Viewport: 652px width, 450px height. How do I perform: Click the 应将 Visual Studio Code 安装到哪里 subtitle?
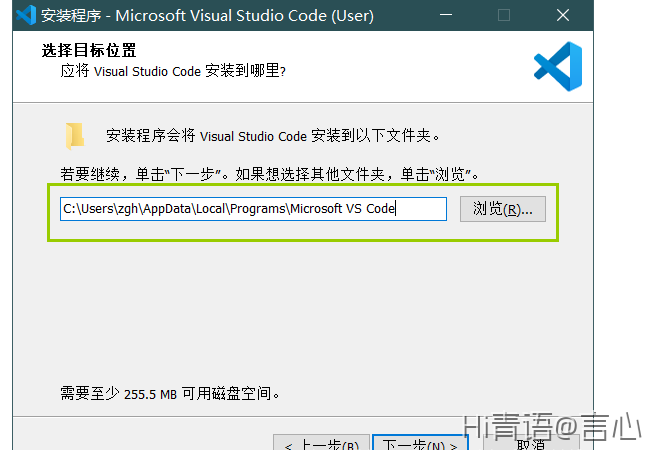click(174, 71)
